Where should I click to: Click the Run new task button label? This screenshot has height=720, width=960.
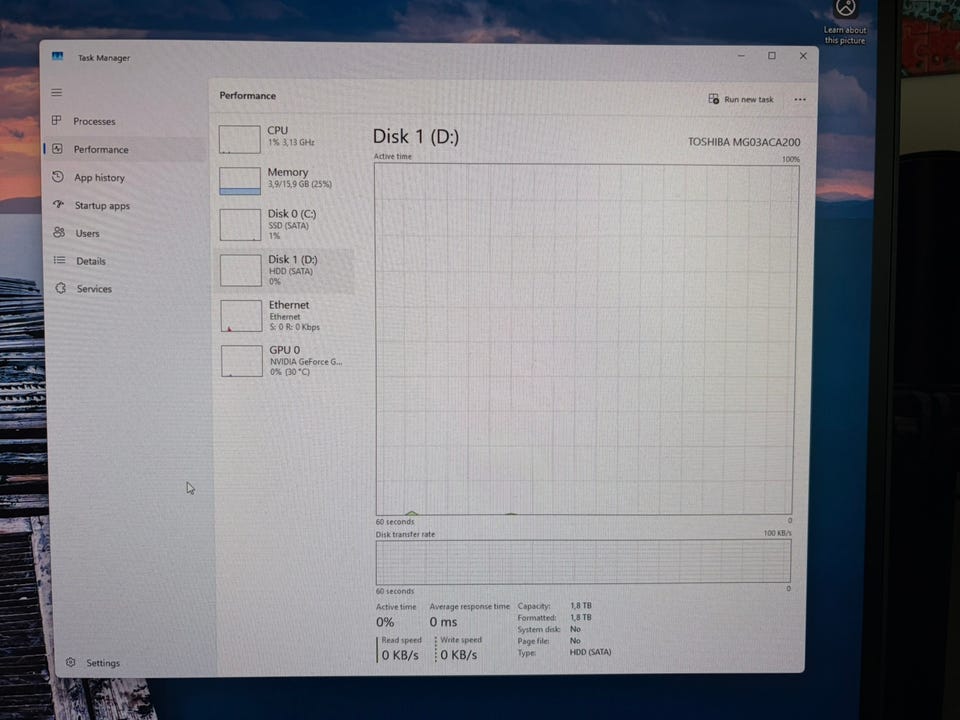pos(749,99)
